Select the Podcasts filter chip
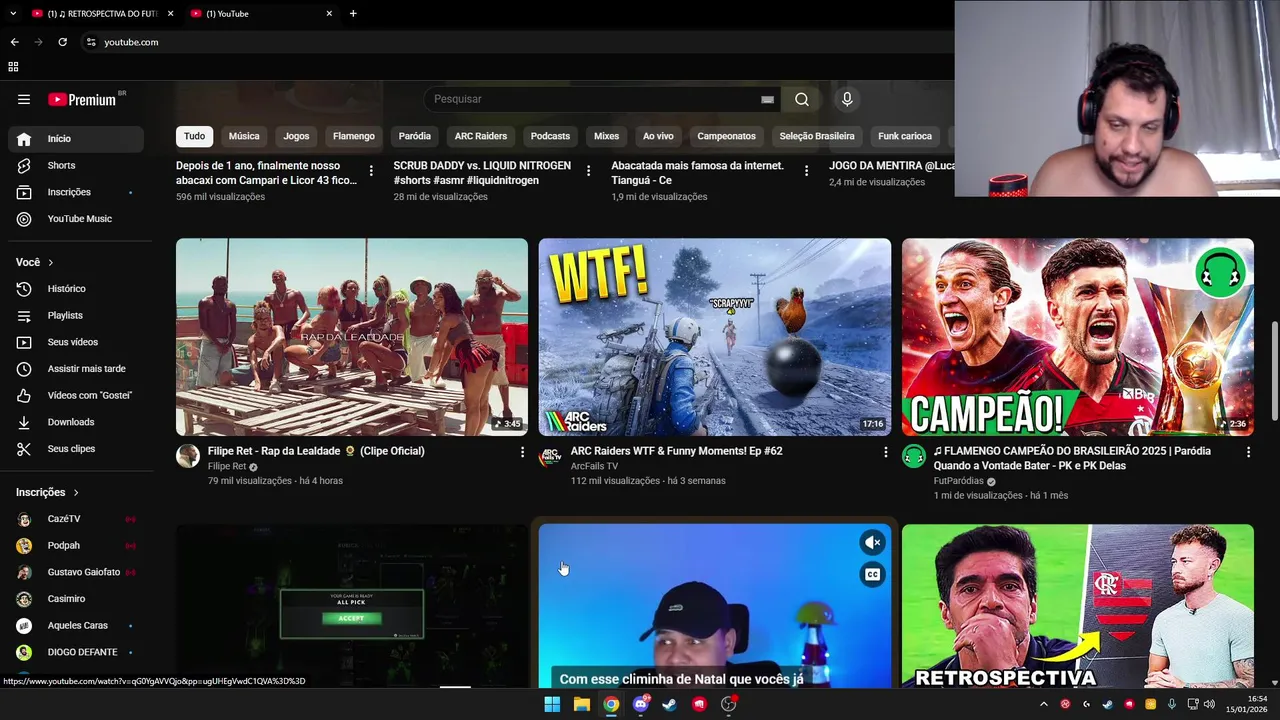1280x720 pixels. coord(550,136)
